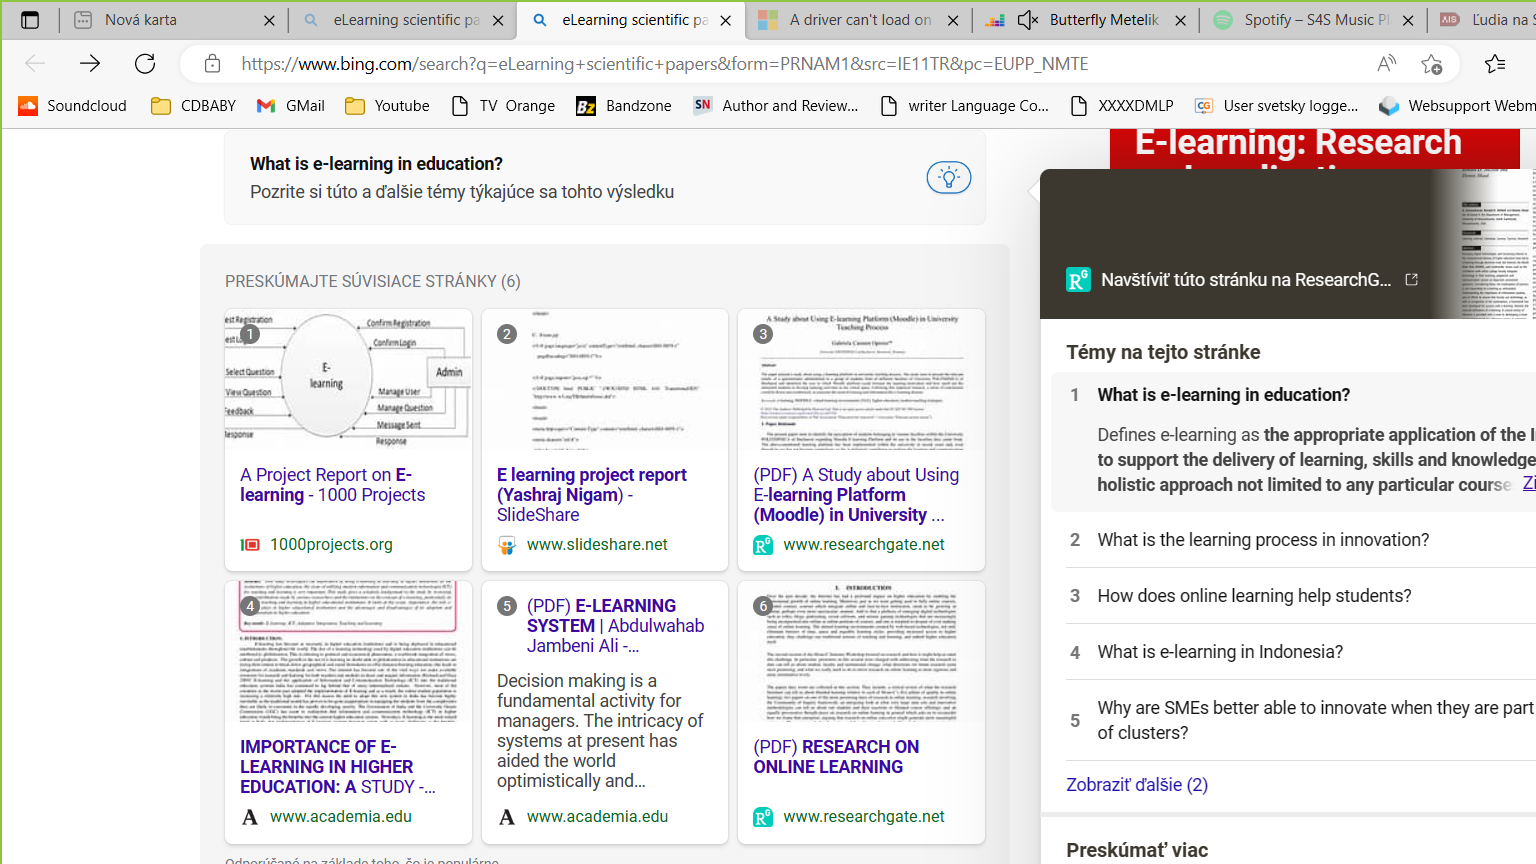1536x864 pixels.
Task: Reload the current search page
Action: coord(145,62)
